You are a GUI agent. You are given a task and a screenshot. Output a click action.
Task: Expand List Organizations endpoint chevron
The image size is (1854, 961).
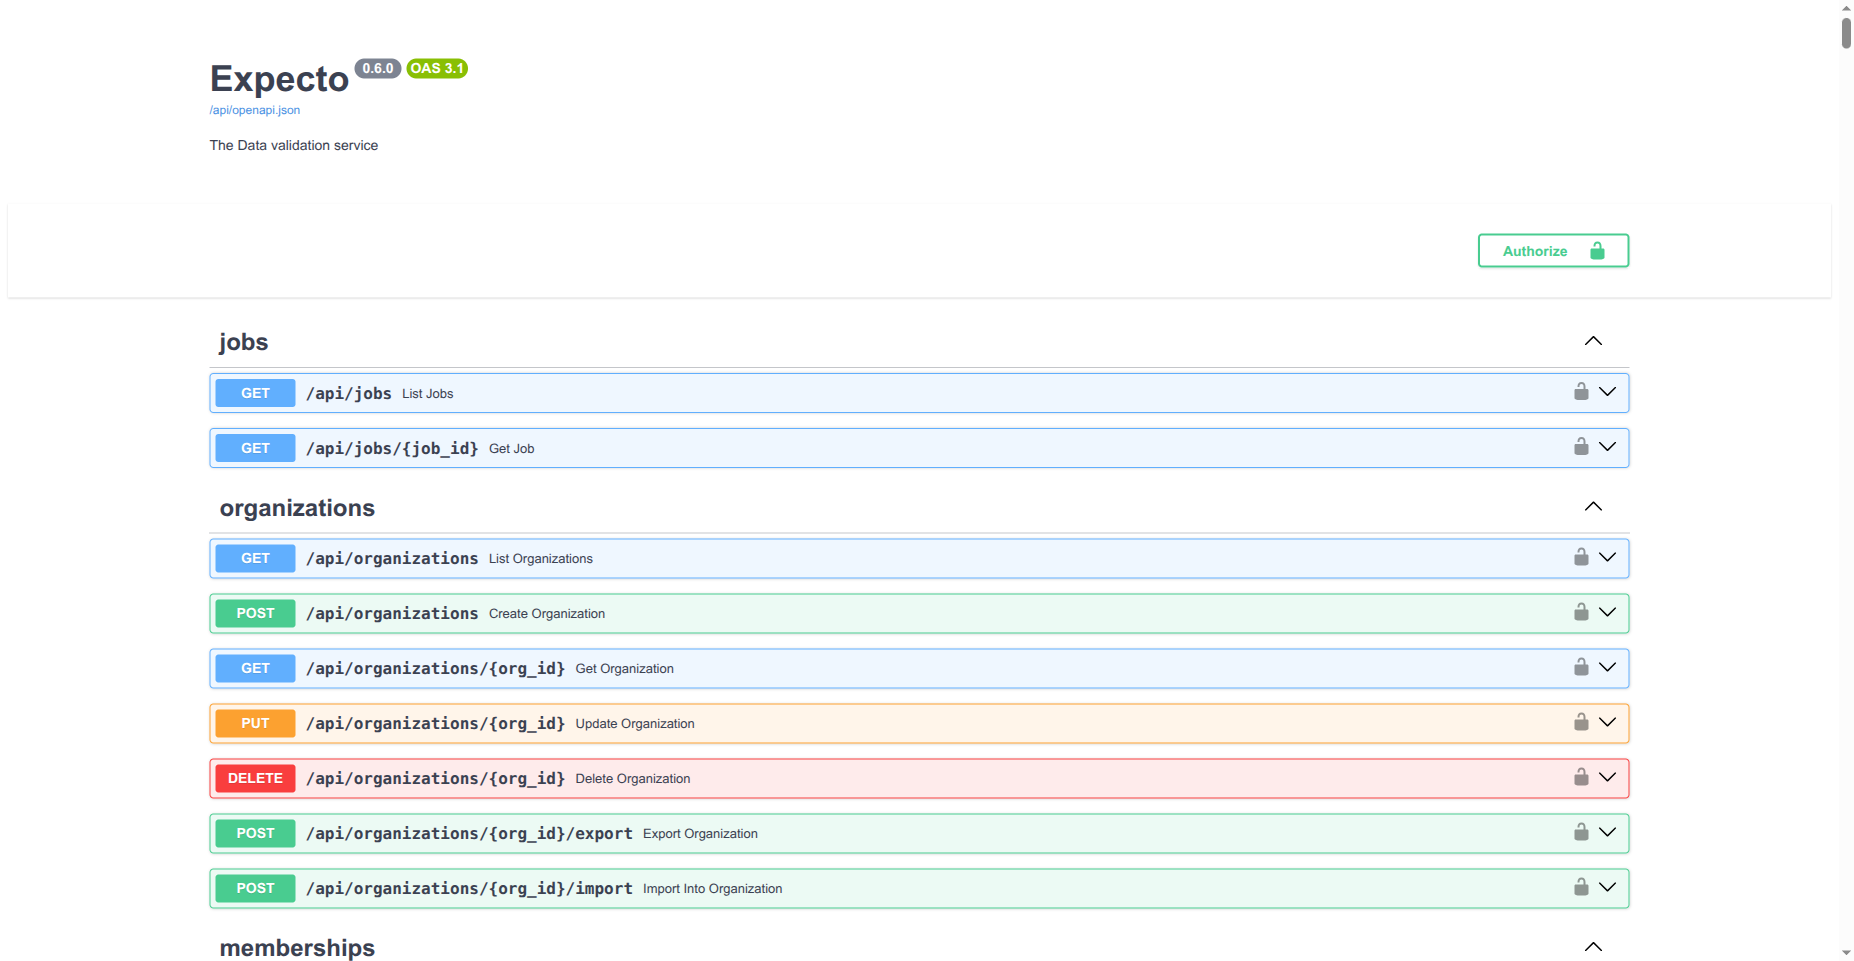(1607, 557)
